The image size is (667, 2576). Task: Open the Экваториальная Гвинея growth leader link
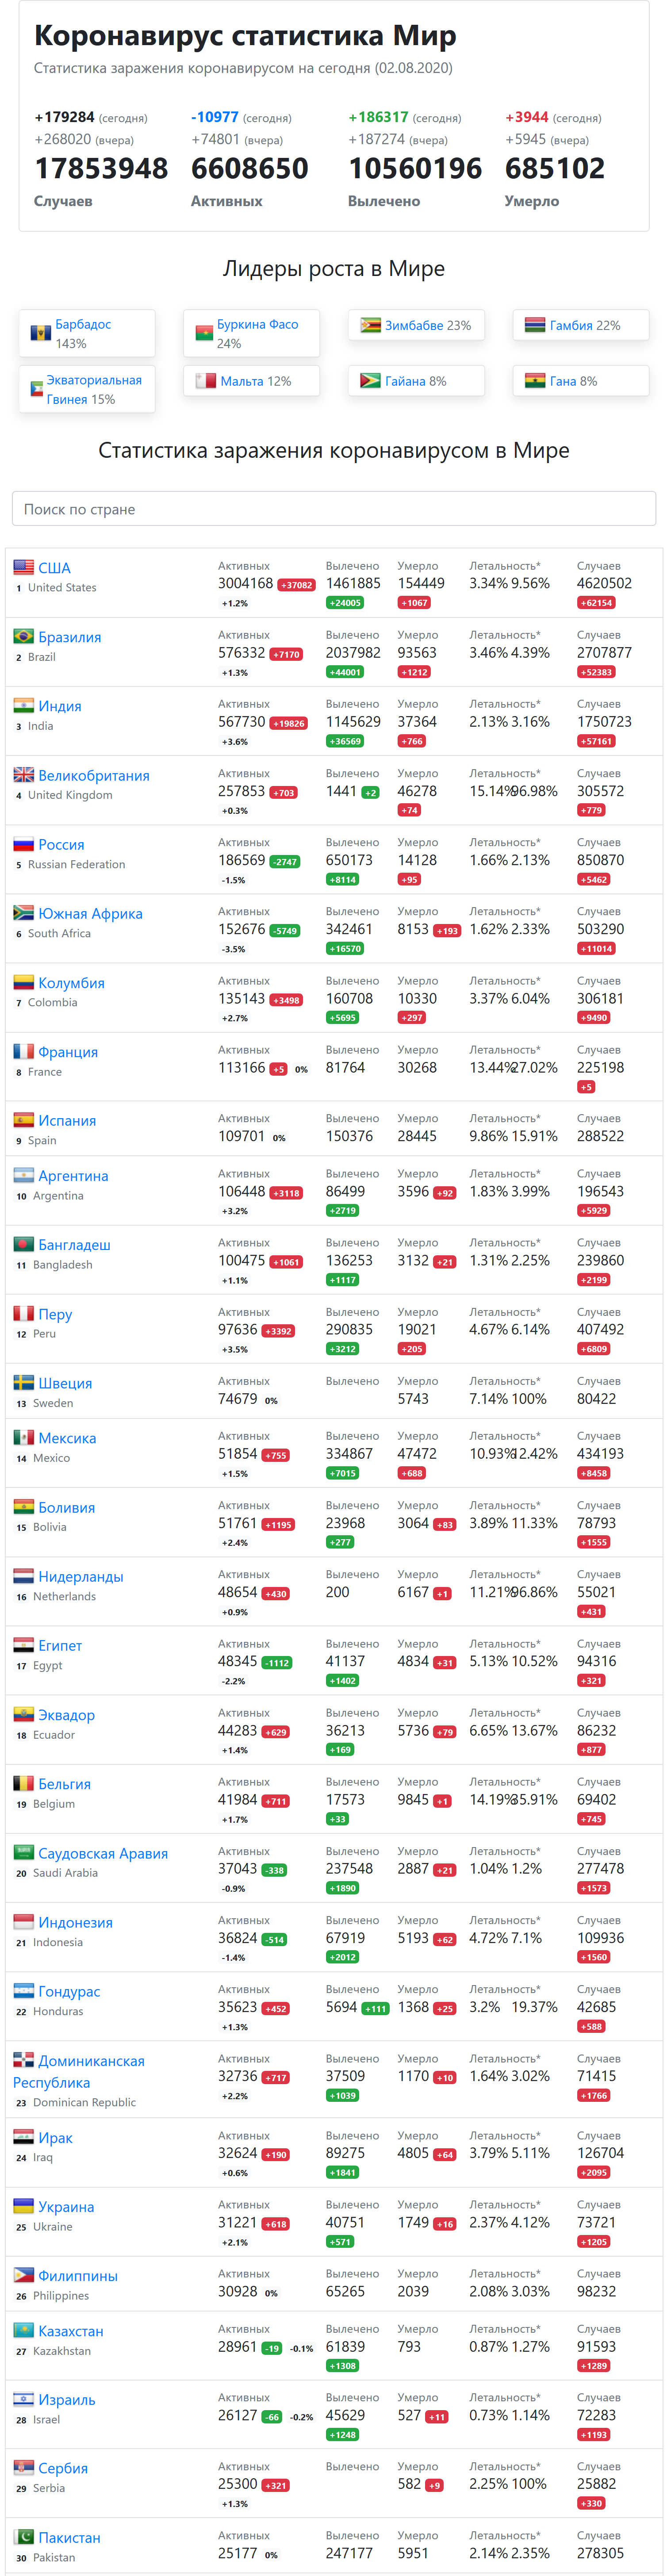point(94,389)
